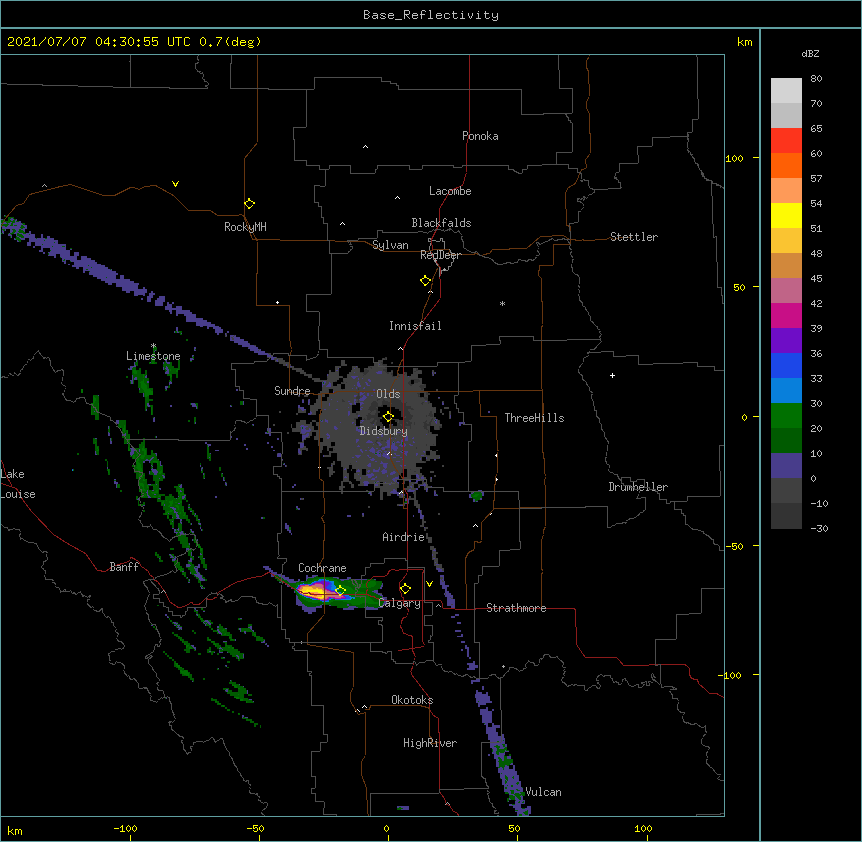Click the HighRiver city label

point(430,743)
